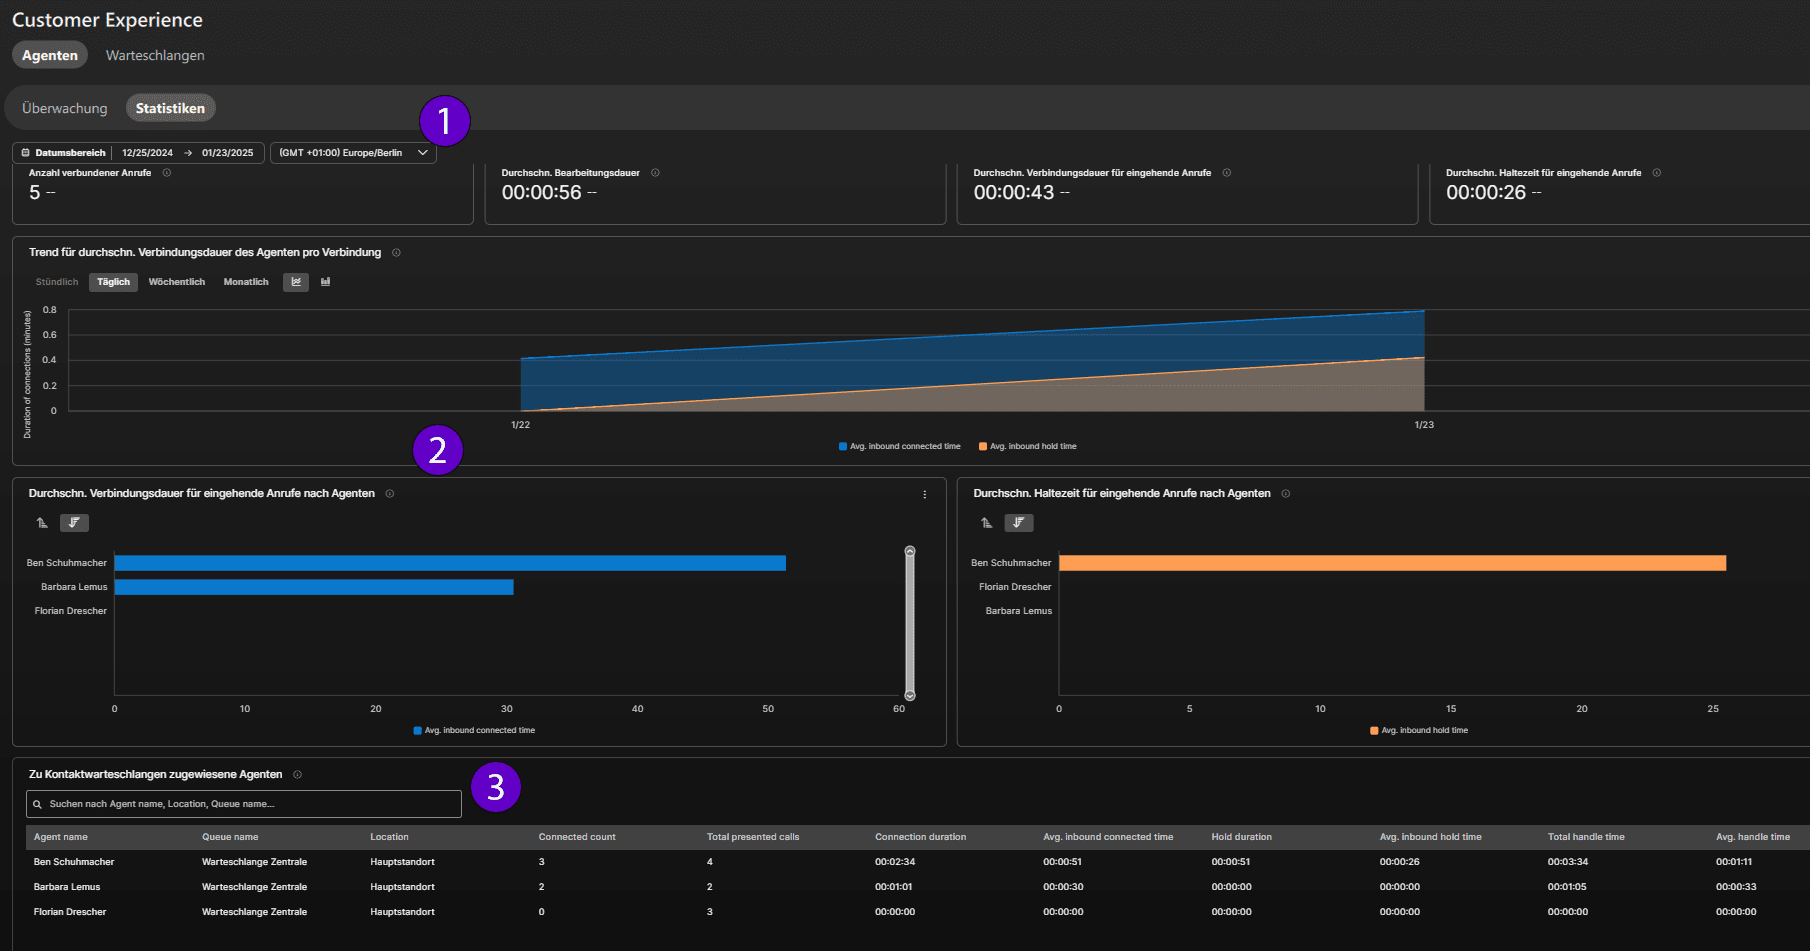Image resolution: width=1810 pixels, height=951 pixels.
Task: Click info icon beside Haltezeit für eingehende Anrufe card
Action: click(1657, 173)
